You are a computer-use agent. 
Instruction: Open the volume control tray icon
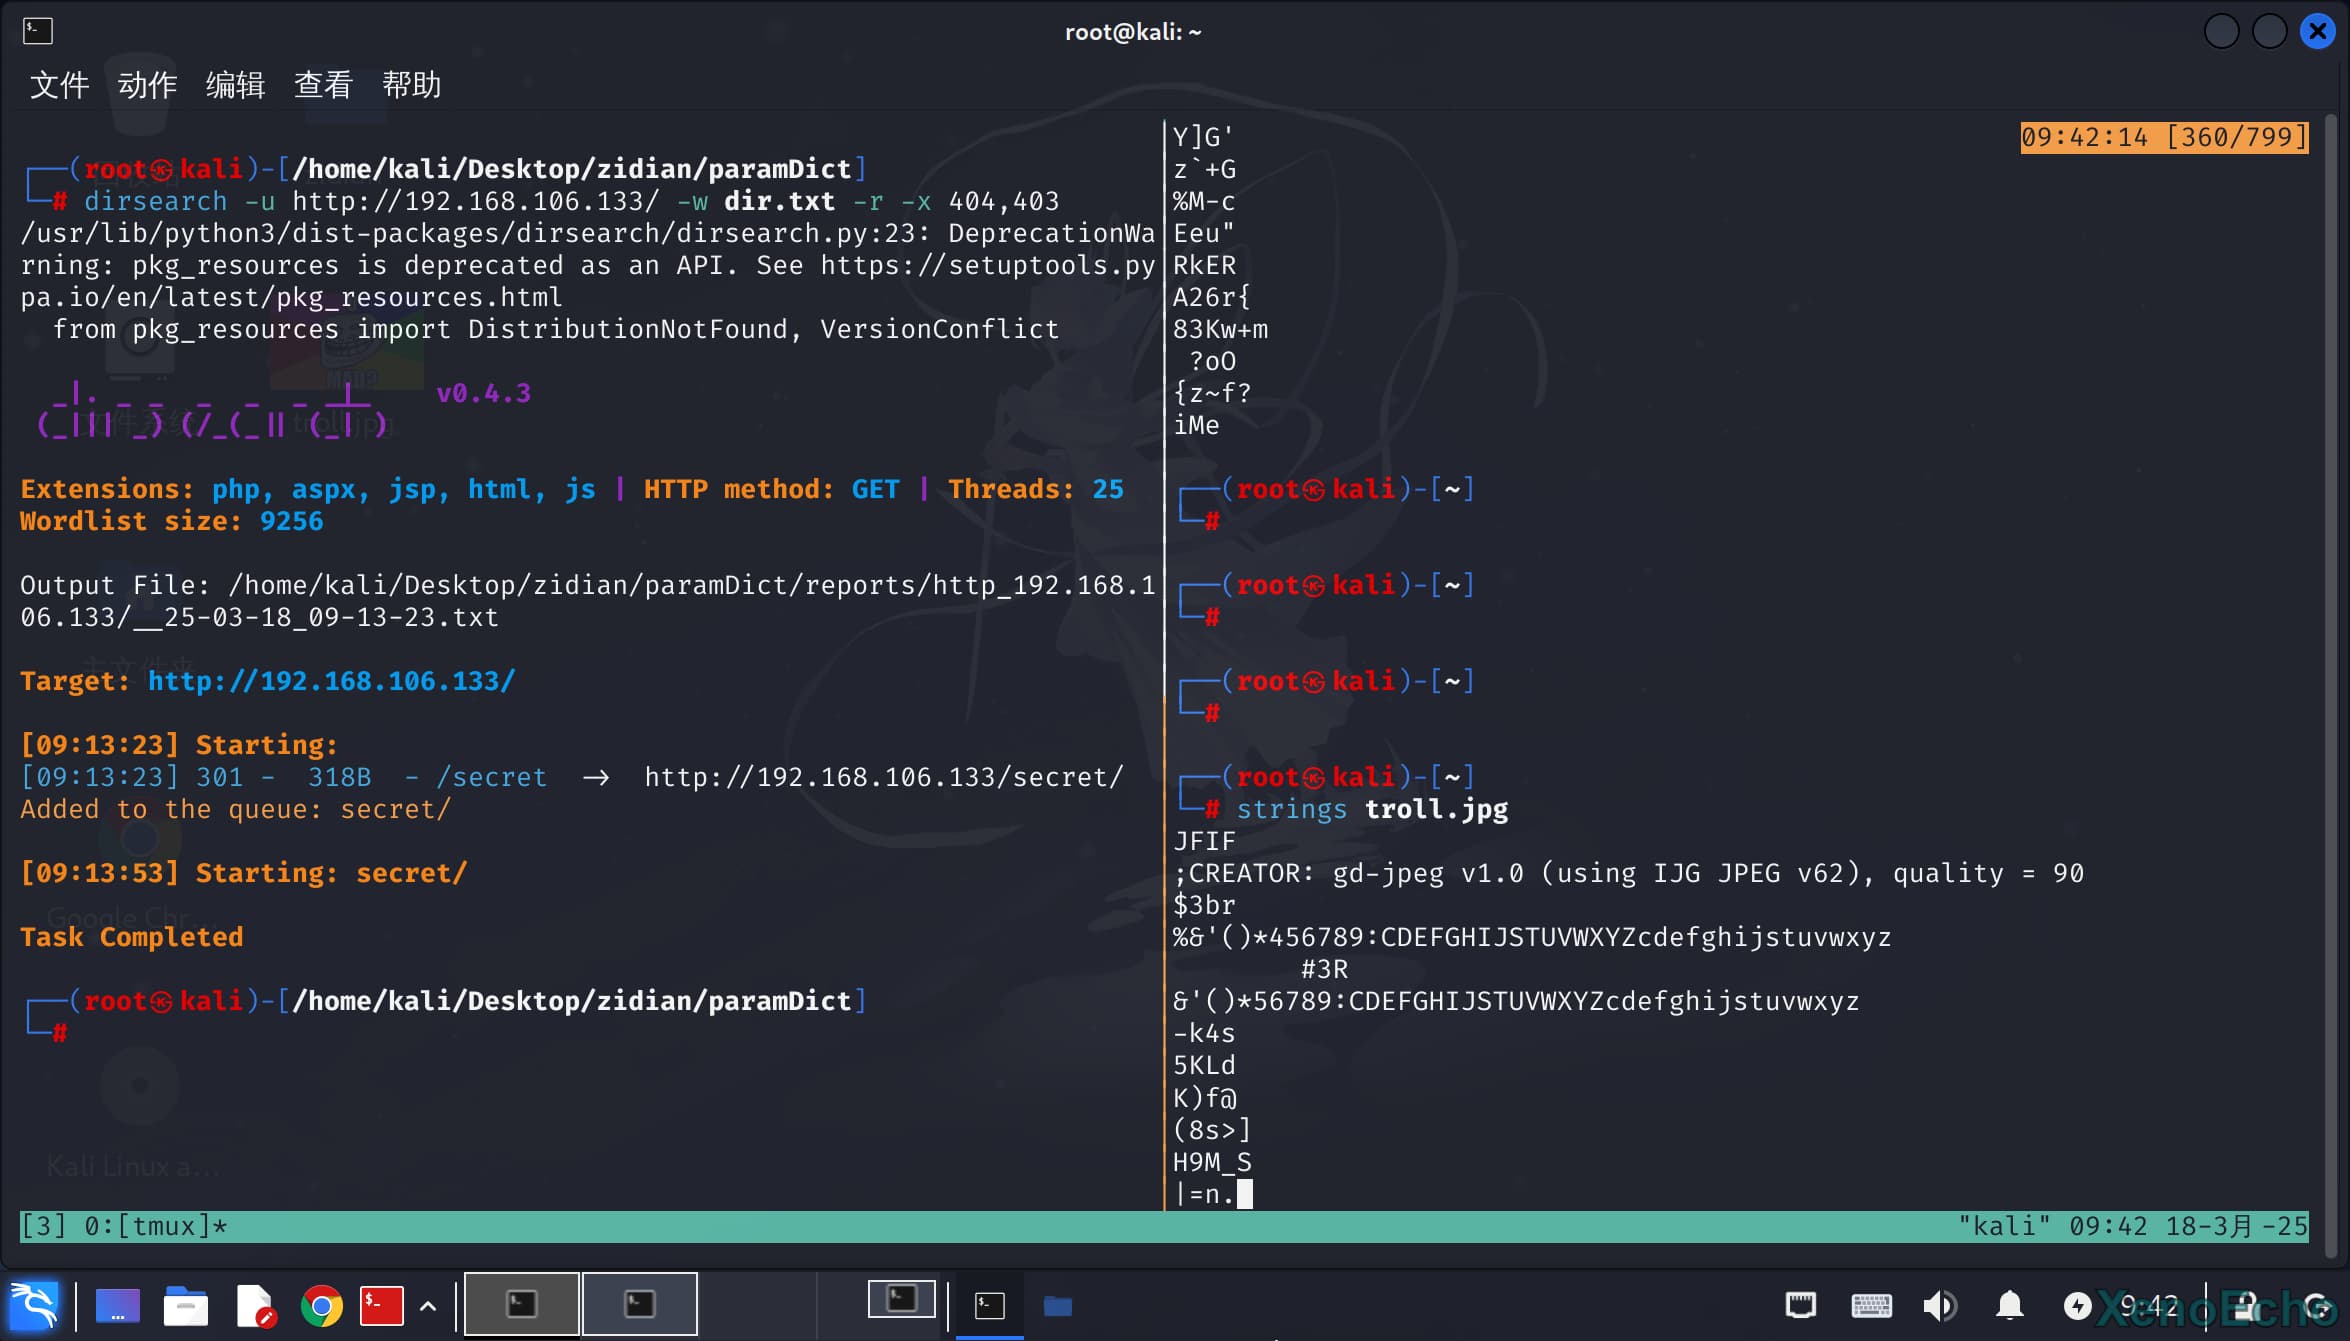(1939, 1305)
